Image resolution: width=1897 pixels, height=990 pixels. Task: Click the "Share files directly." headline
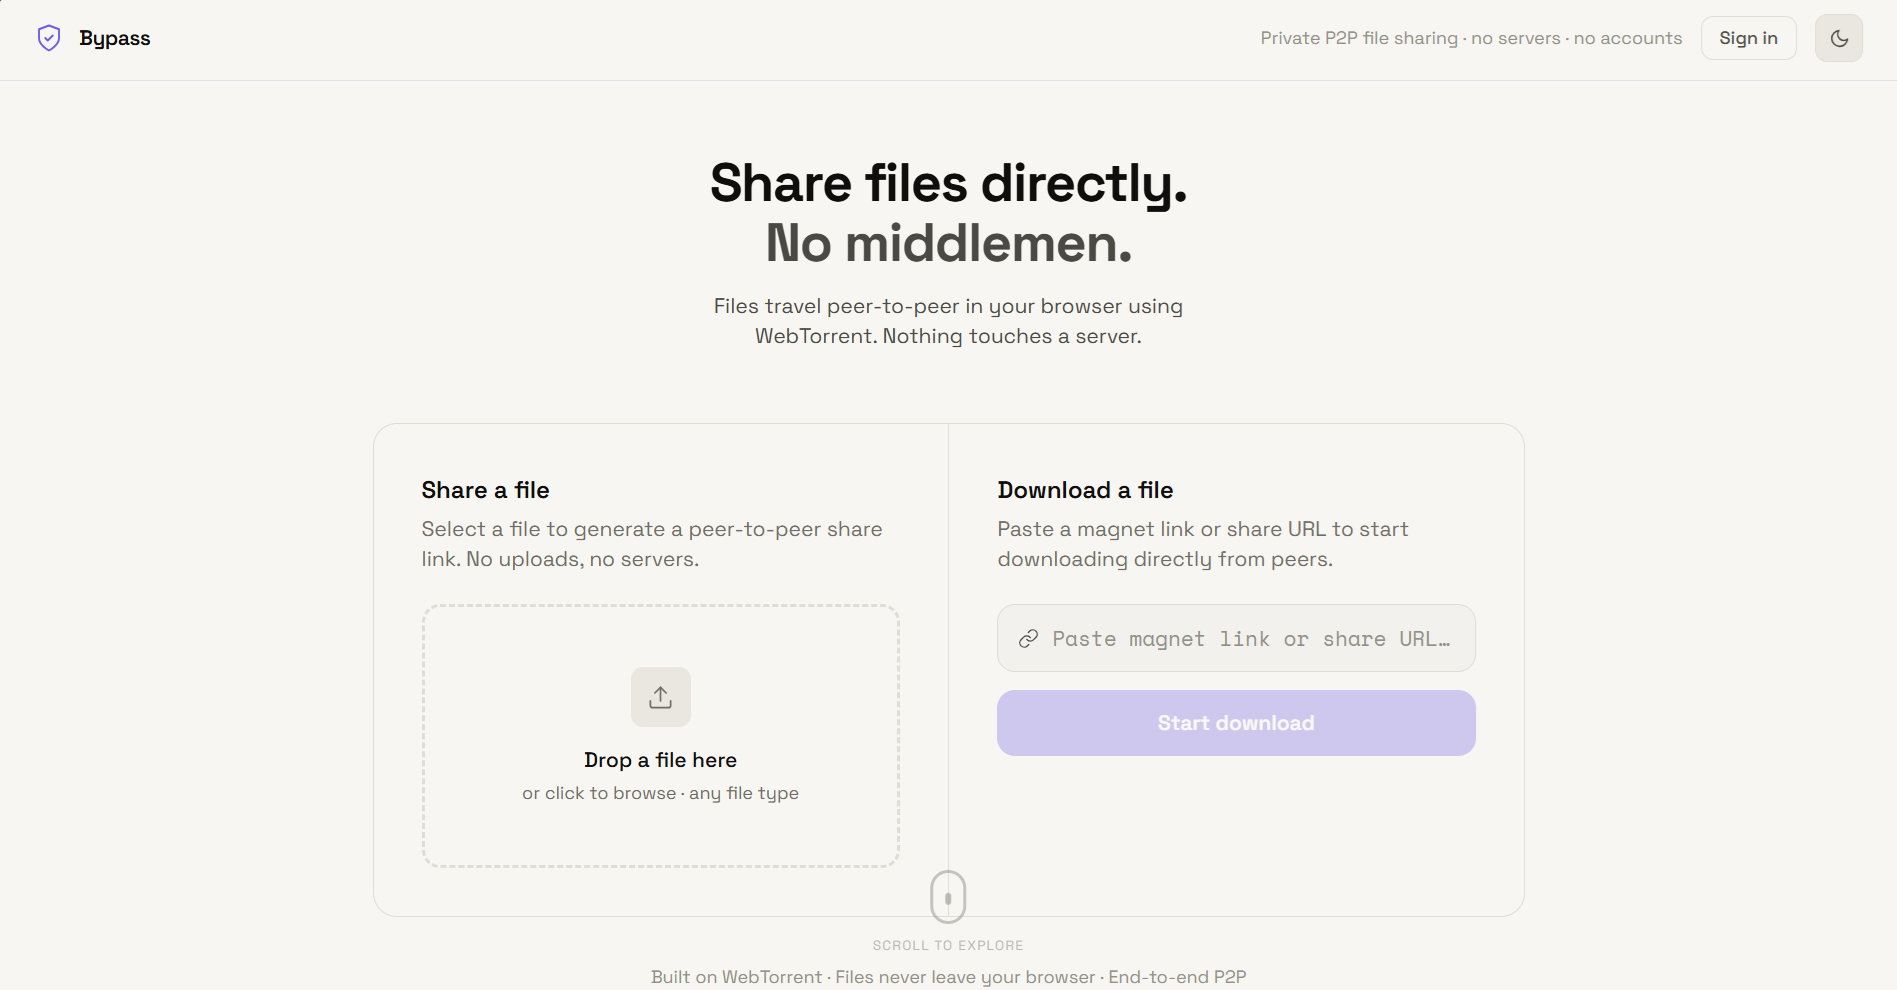click(948, 183)
